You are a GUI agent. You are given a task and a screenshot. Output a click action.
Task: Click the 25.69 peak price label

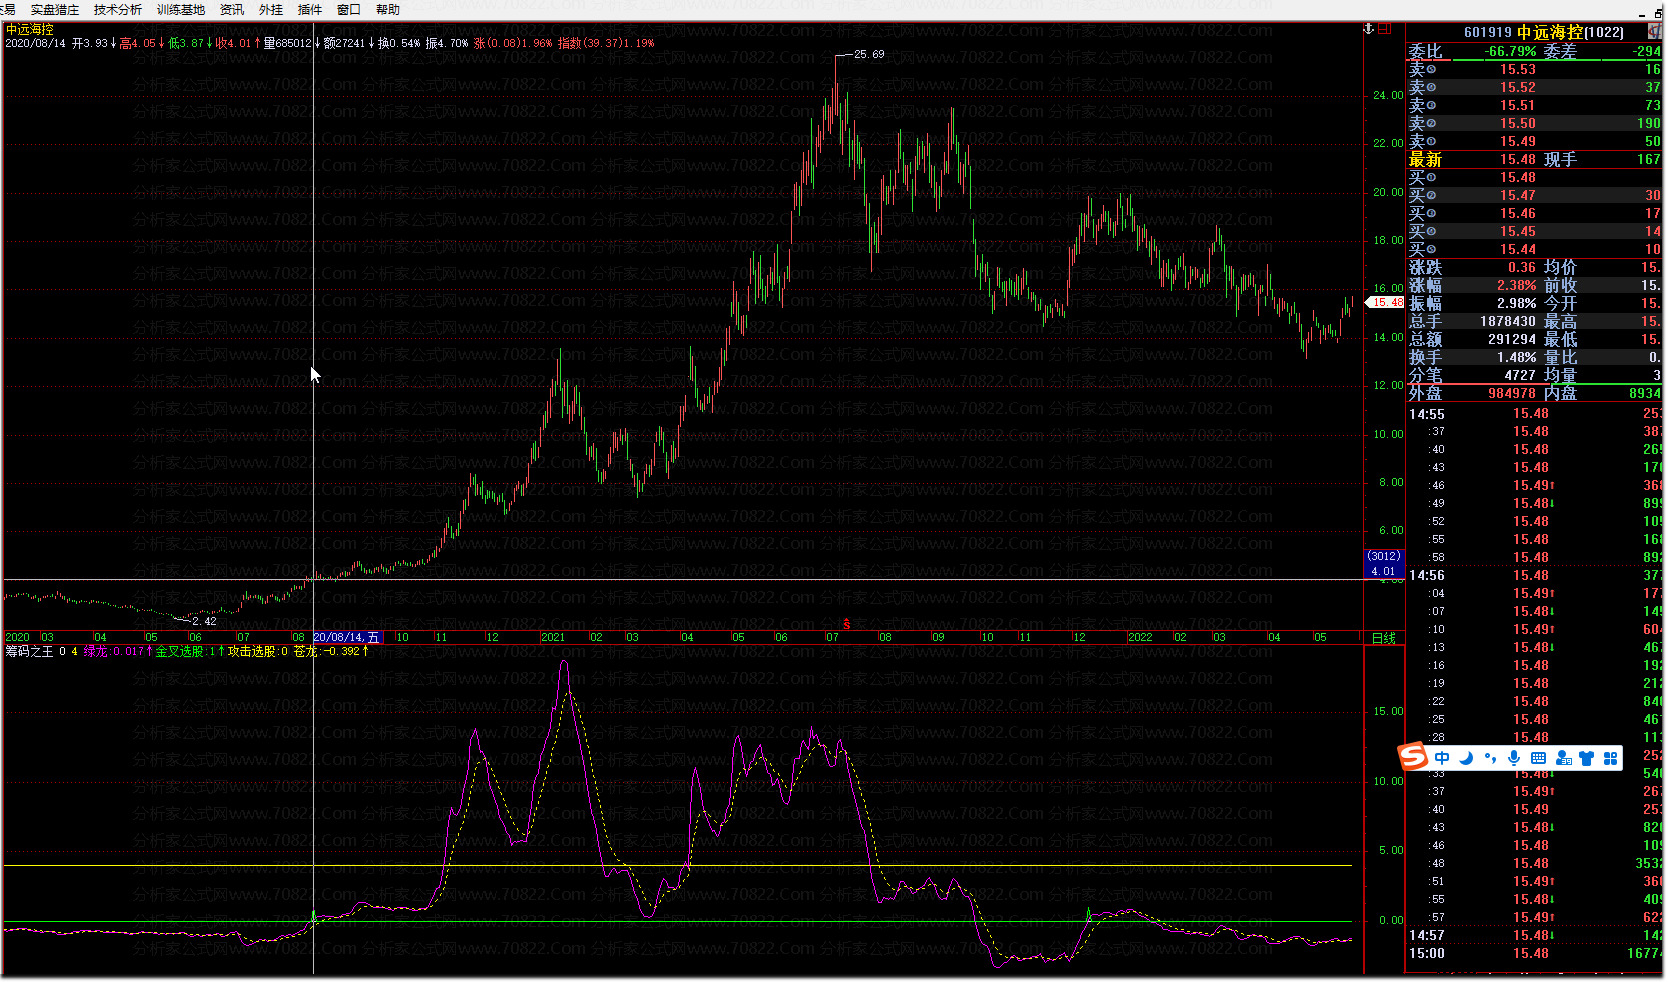(869, 54)
